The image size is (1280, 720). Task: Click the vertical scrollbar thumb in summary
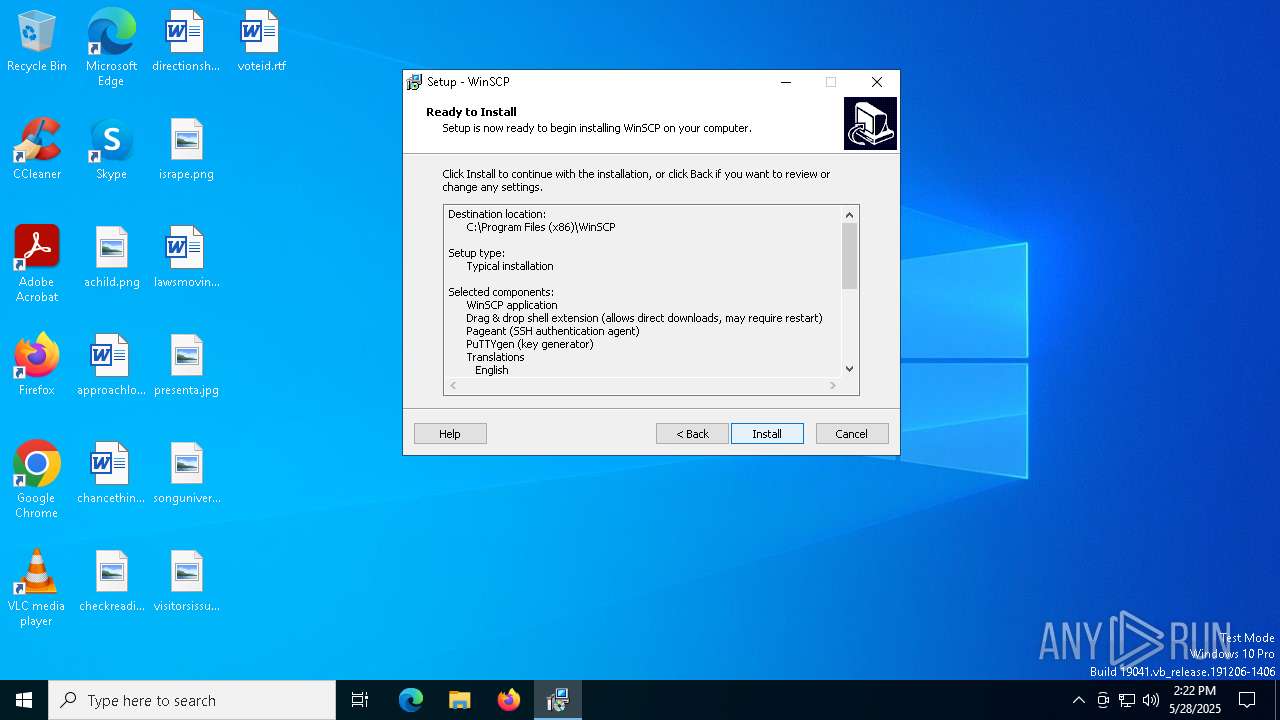pos(850,256)
